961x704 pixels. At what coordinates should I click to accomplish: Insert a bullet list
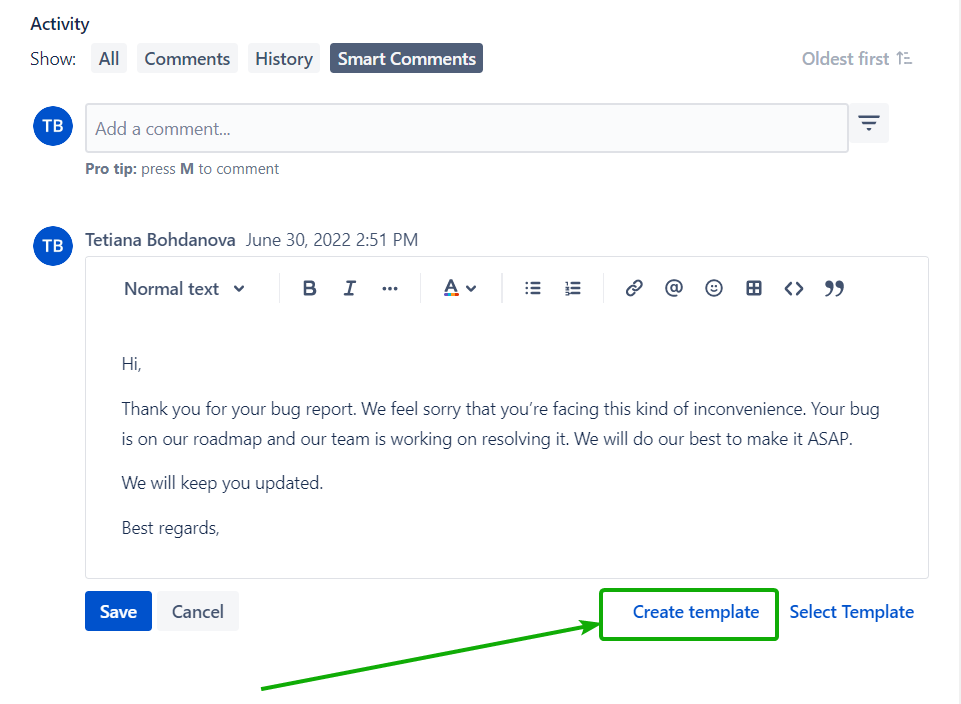click(x=533, y=288)
